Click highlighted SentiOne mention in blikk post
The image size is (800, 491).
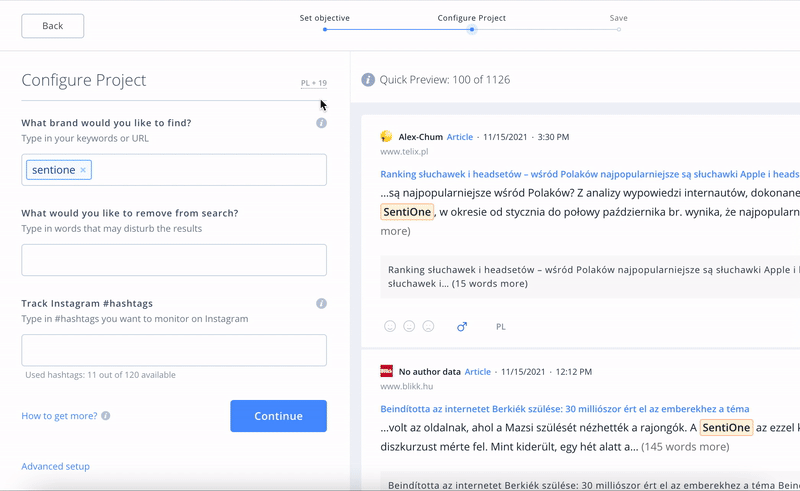coord(726,428)
